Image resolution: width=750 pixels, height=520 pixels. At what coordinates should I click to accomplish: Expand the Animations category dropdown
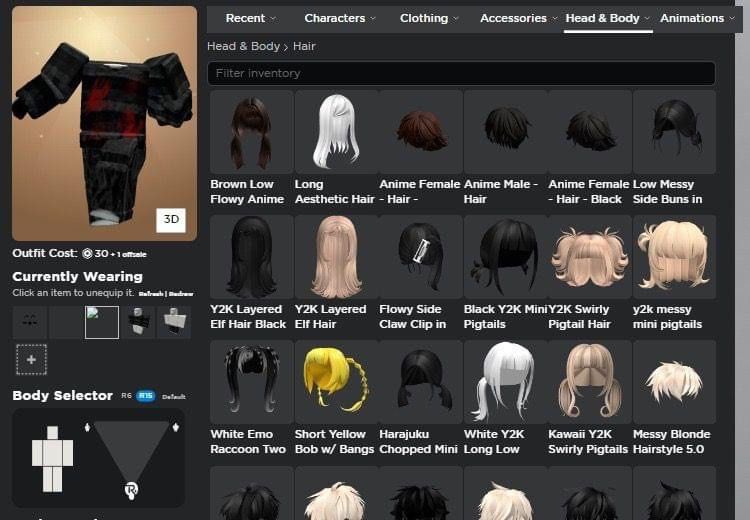click(697, 18)
